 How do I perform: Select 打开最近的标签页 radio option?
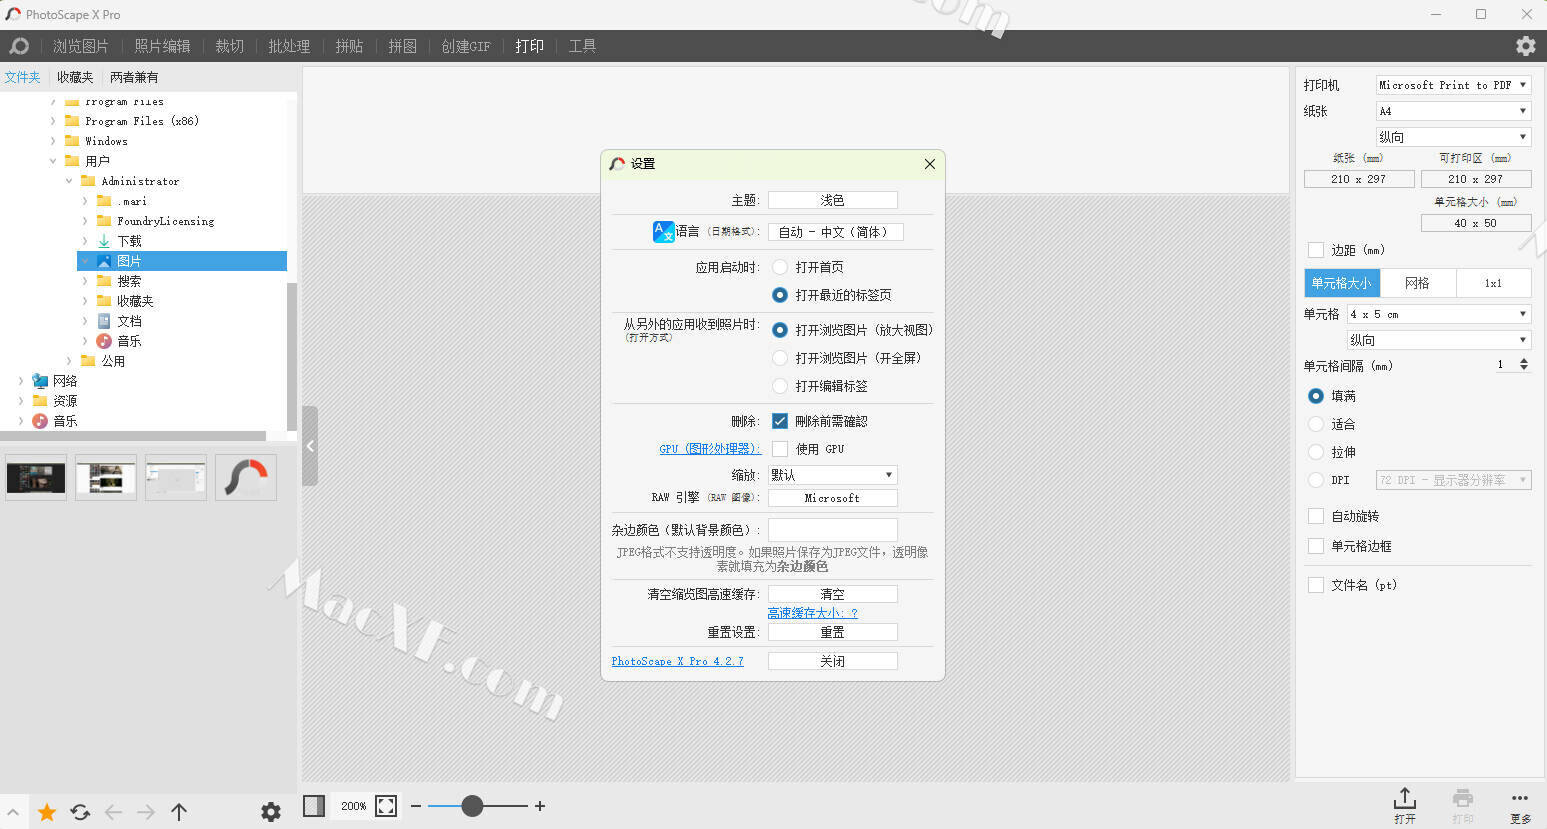tap(780, 295)
